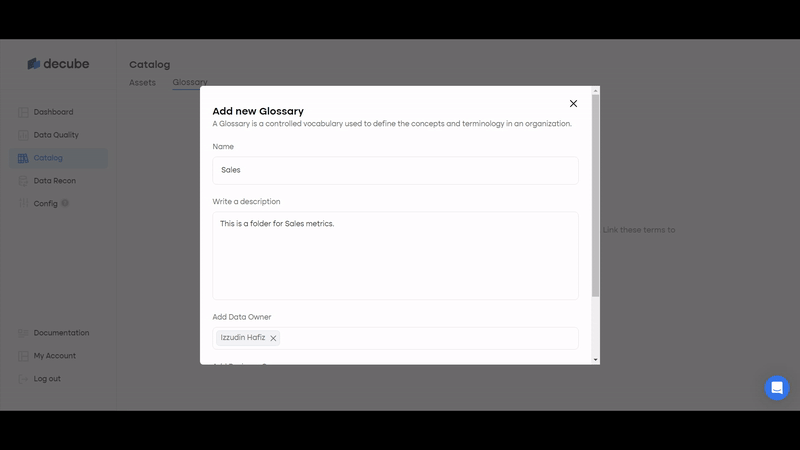
Task: Switch to the Assets tab
Action: [142, 82]
